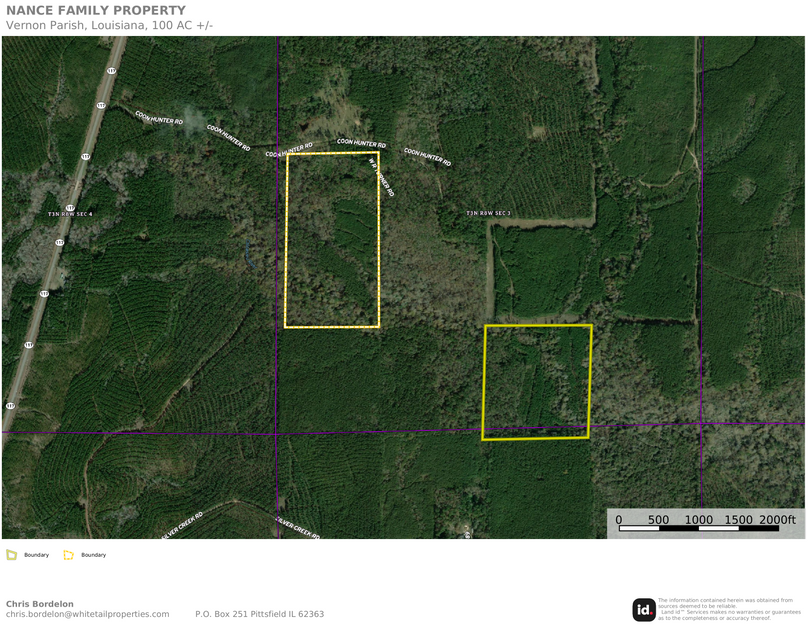
Task: Click the Land id disclaimer text
Action: 729,609
